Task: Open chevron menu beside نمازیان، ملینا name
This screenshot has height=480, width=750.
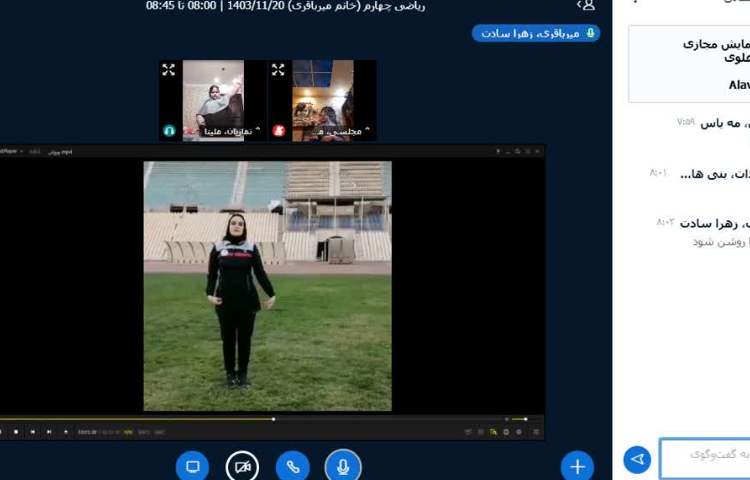Action: 258,129
